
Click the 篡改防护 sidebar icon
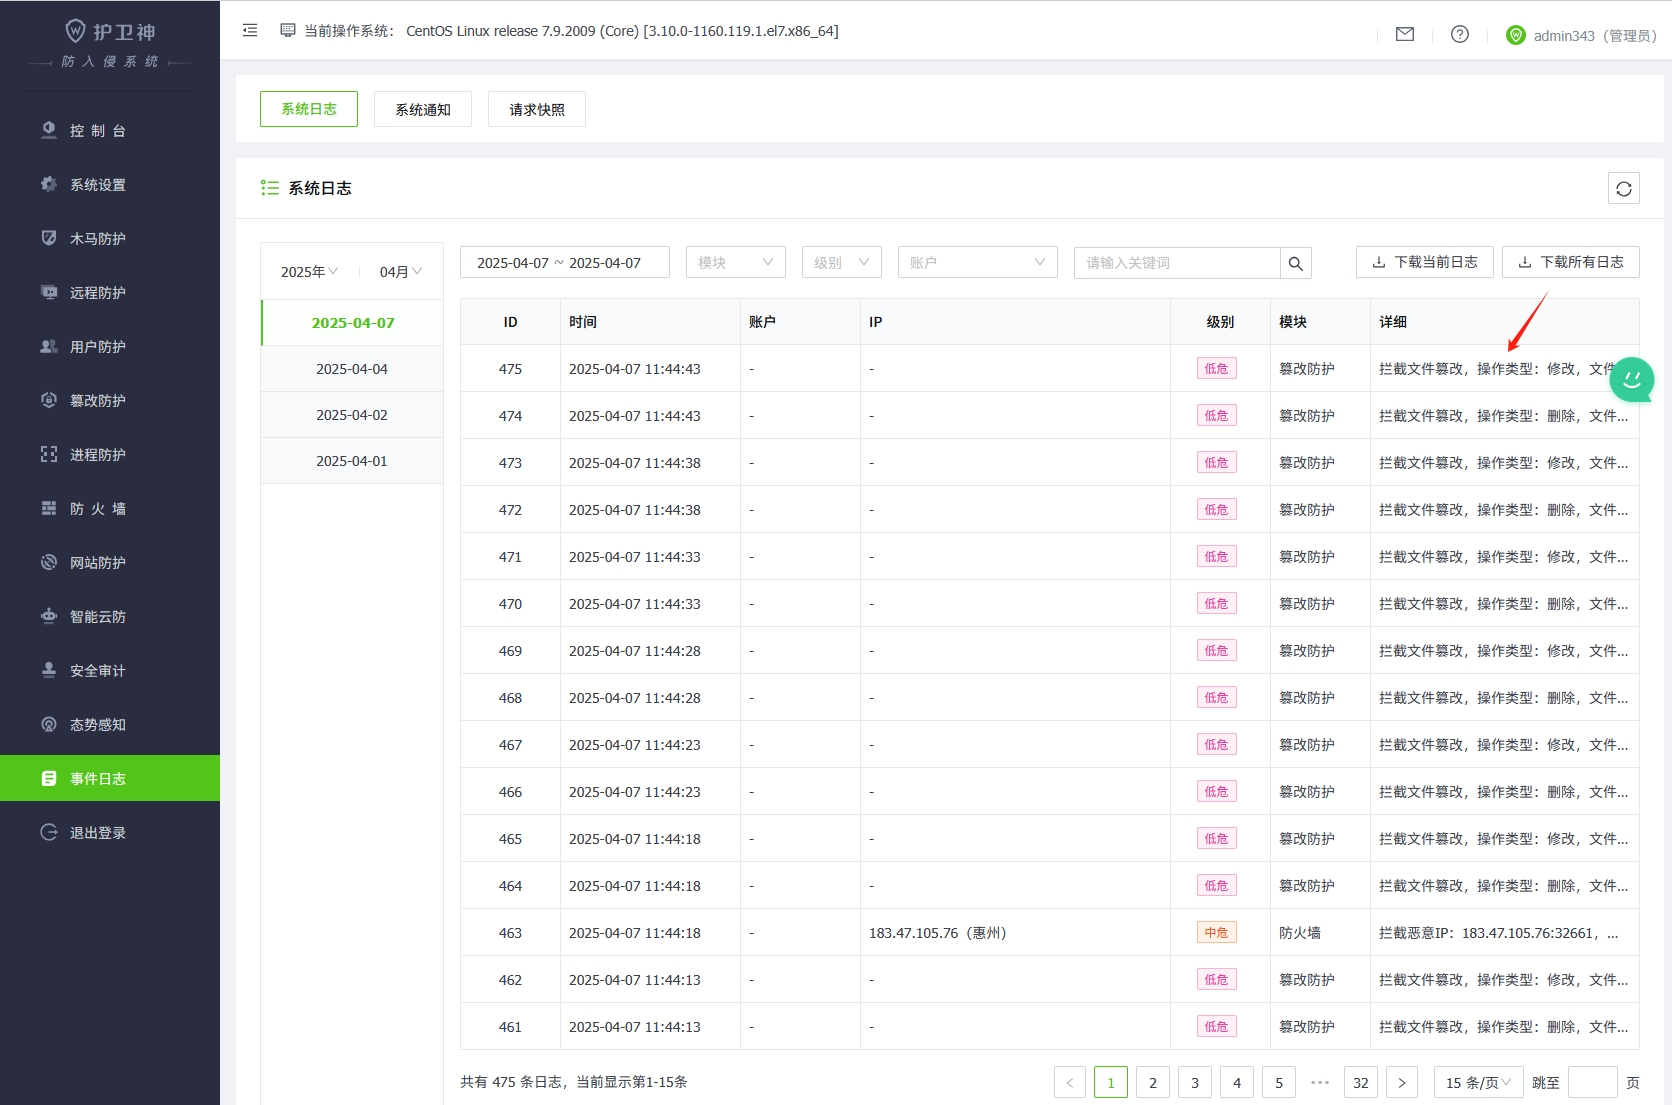tap(48, 400)
